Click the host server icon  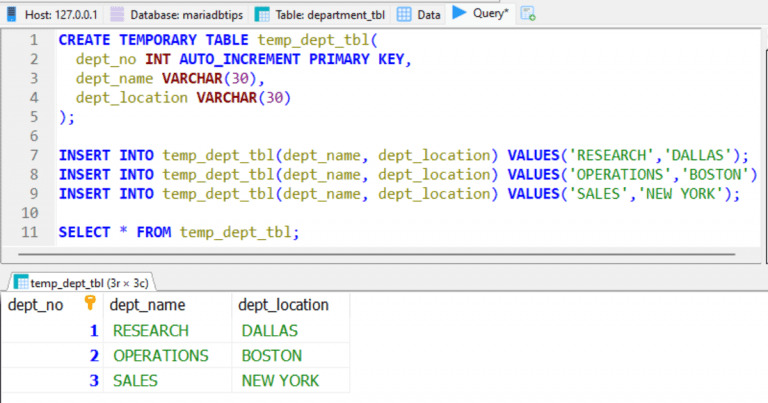click(11, 14)
